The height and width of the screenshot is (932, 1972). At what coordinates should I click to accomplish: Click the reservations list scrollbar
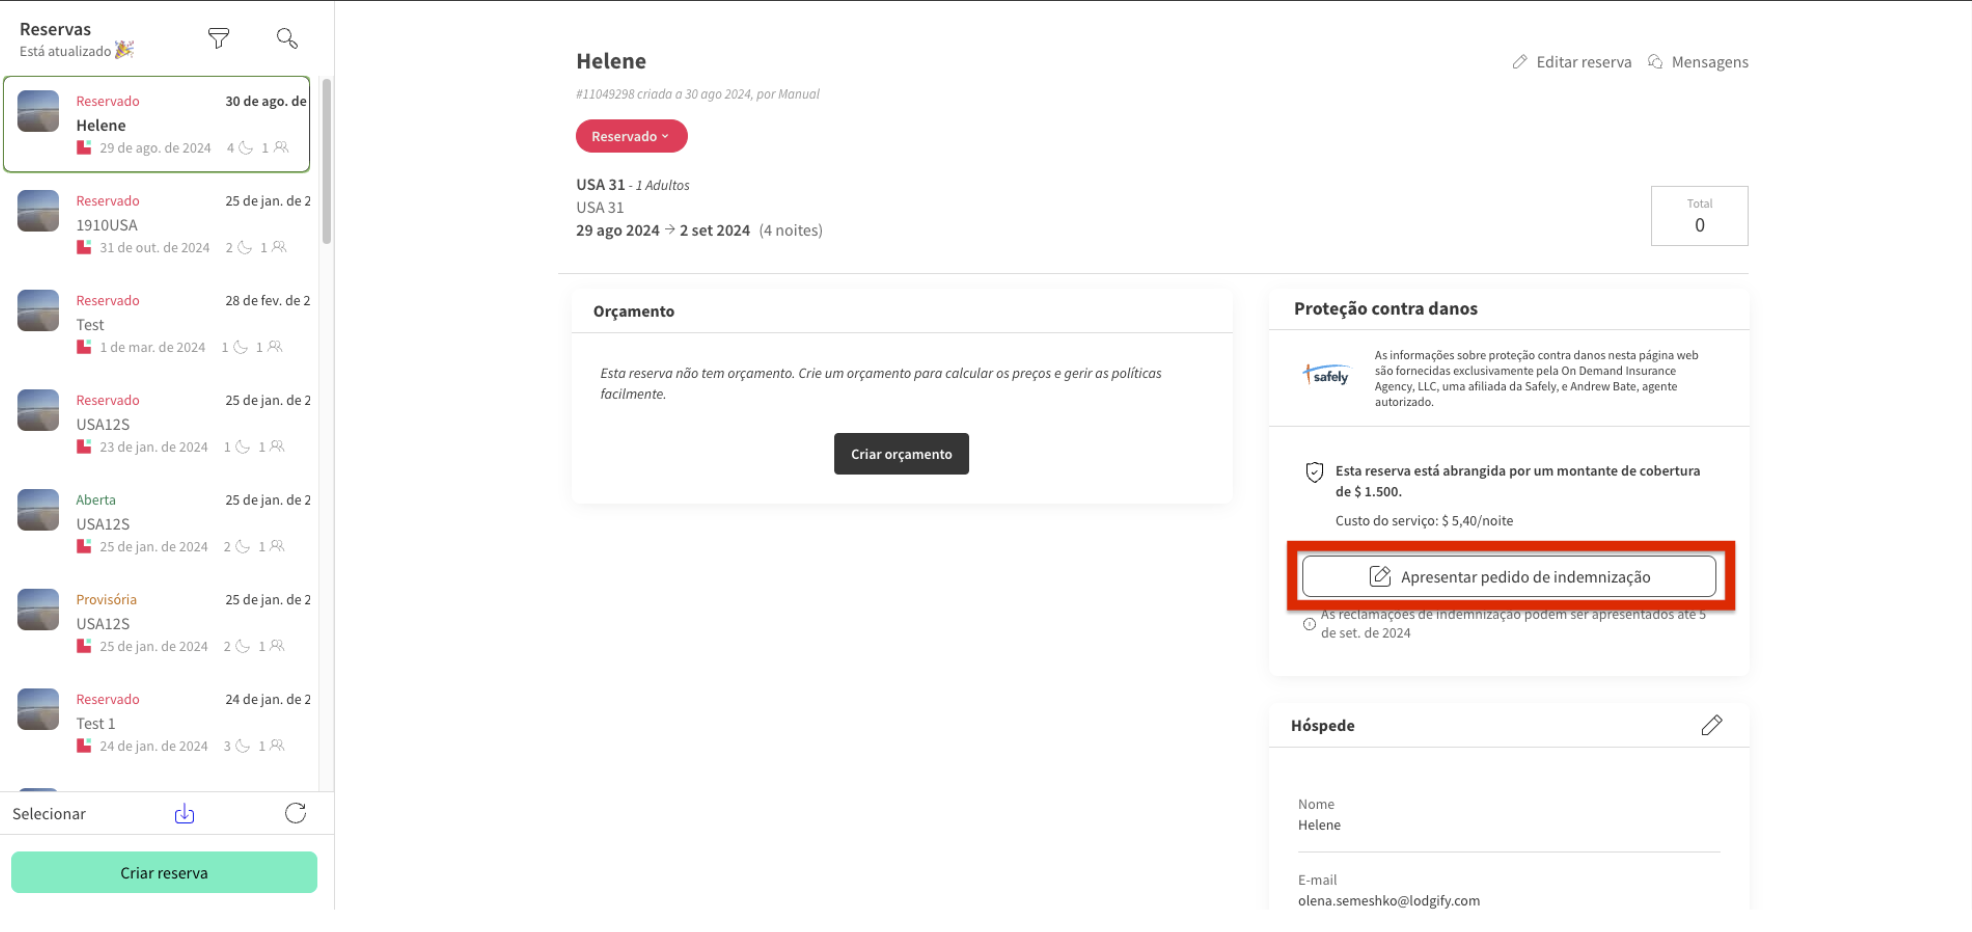click(326, 160)
